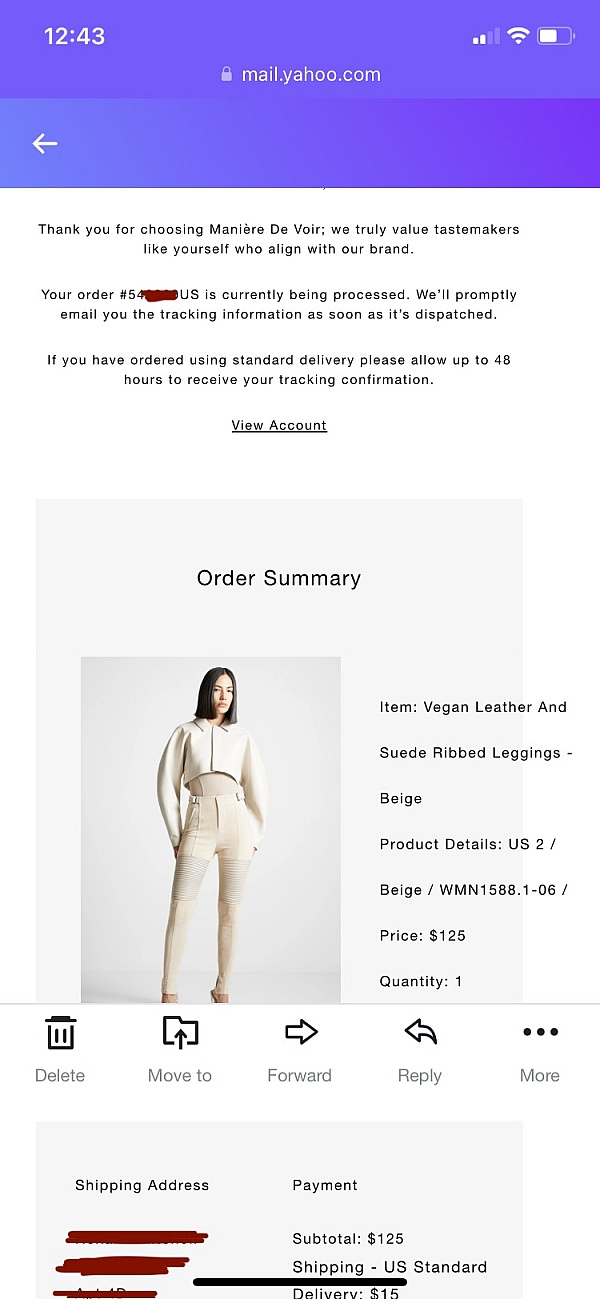Tap the home indicator bar
This screenshot has height=1299, width=600.
[300, 1281]
